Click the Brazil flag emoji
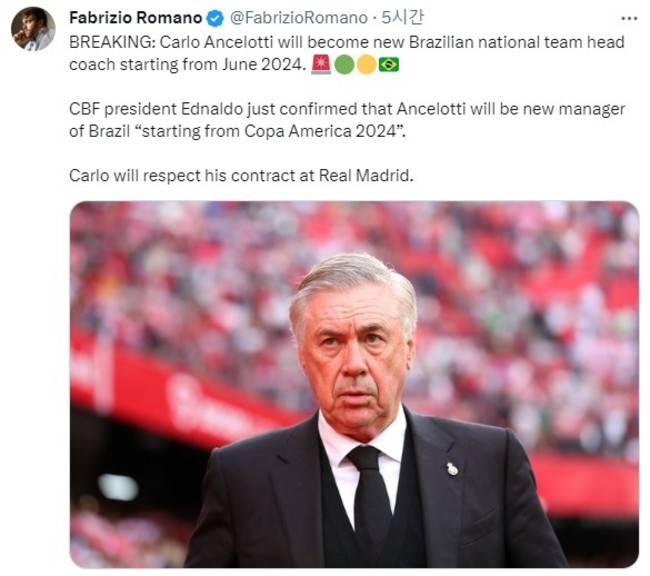Viewport: 650px width, 576px height. coord(388,64)
